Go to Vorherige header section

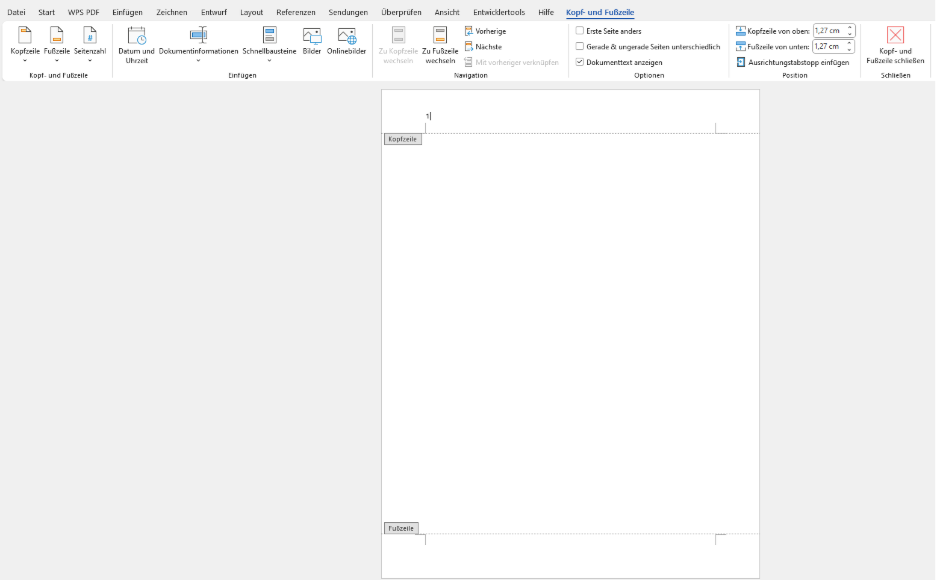click(485, 31)
